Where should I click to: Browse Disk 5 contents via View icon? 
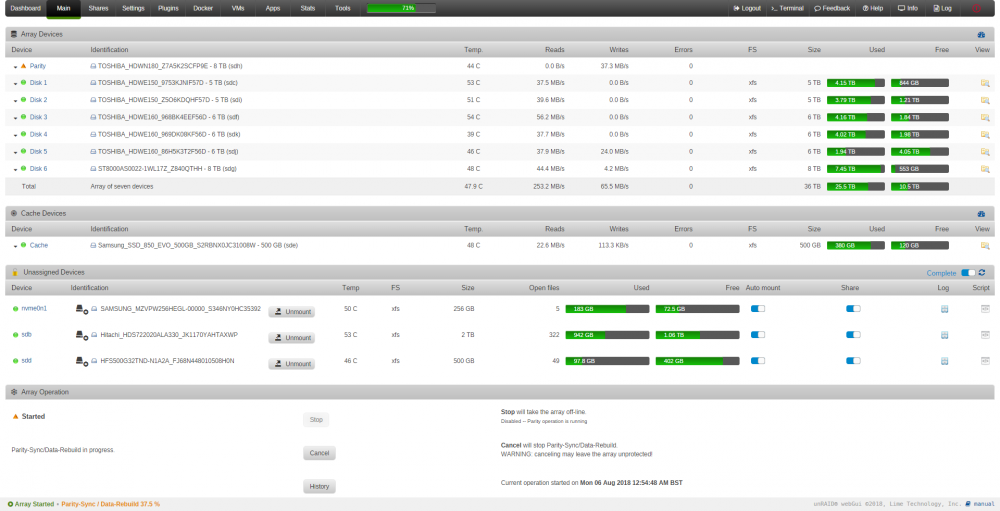(985, 152)
